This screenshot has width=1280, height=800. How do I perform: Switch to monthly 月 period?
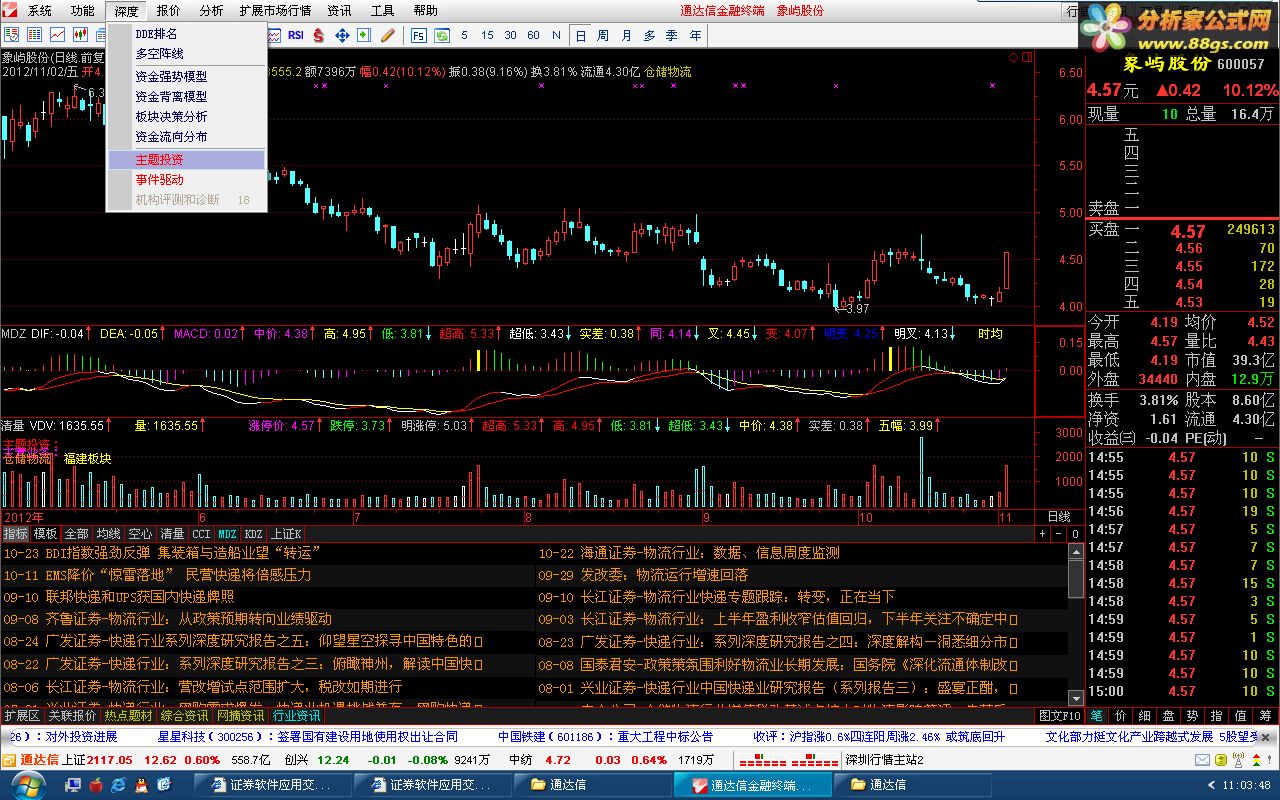[x=626, y=35]
